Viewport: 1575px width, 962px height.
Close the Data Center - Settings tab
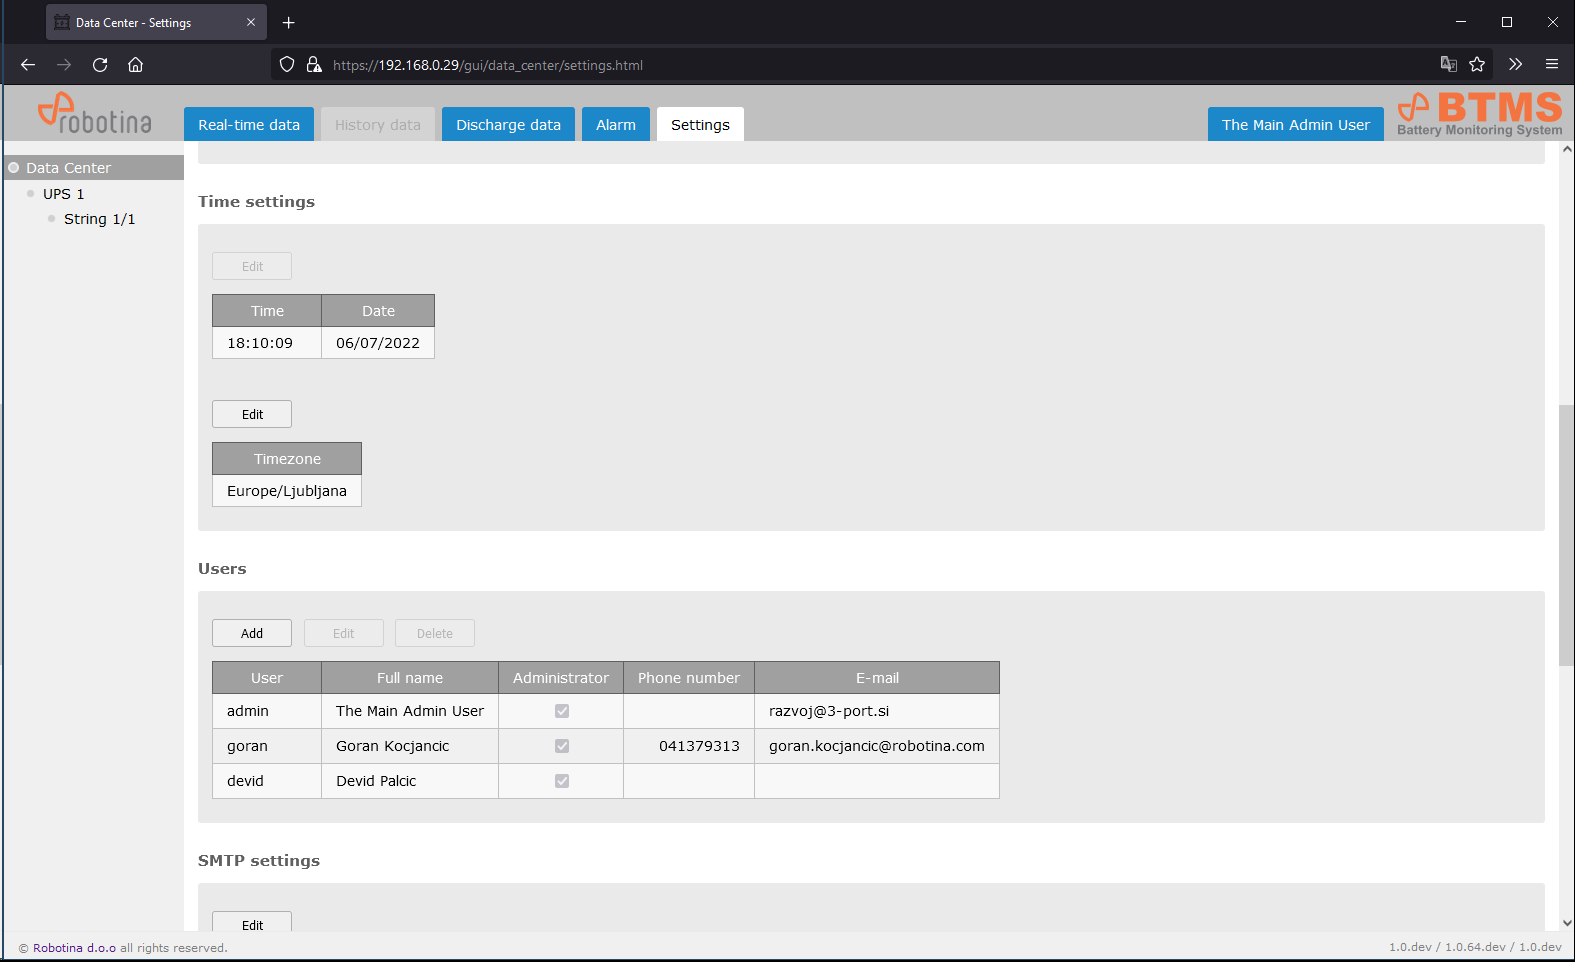tap(251, 22)
